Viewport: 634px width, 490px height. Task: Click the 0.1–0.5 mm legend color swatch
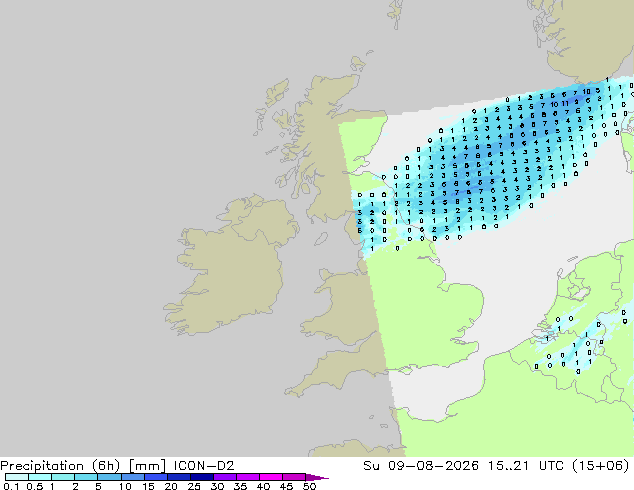click(17, 477)
